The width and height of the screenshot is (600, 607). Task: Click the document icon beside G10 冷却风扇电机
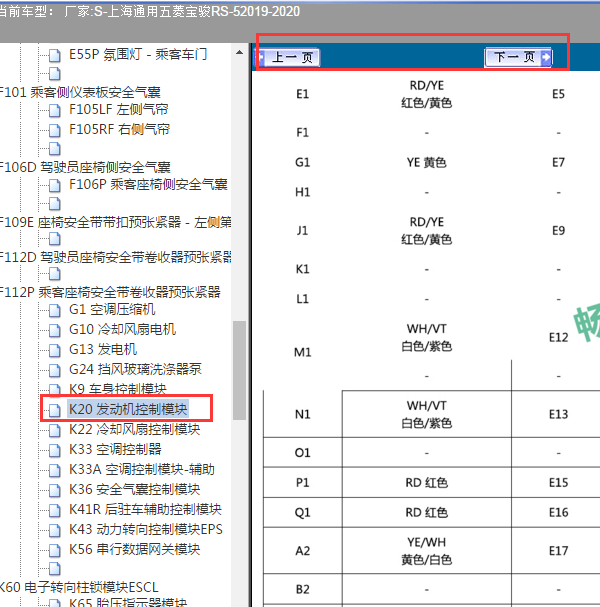coord(55,330)
